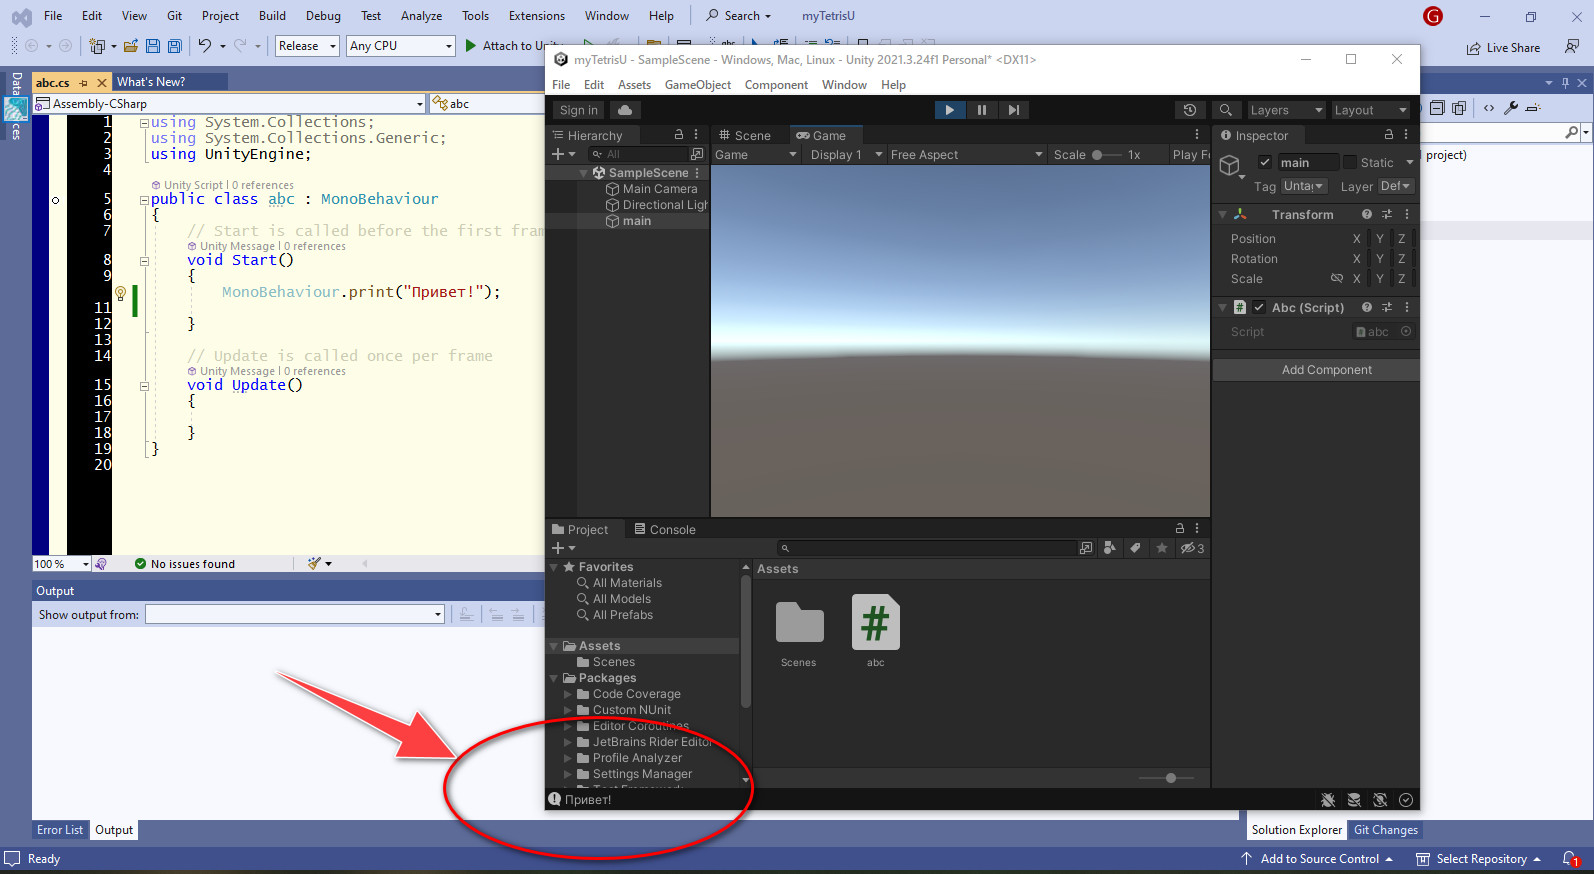Click the game object cube icon in Inspector
Screen dimensions: 1594x874
pyautogui.click(x=1230, y=165)
